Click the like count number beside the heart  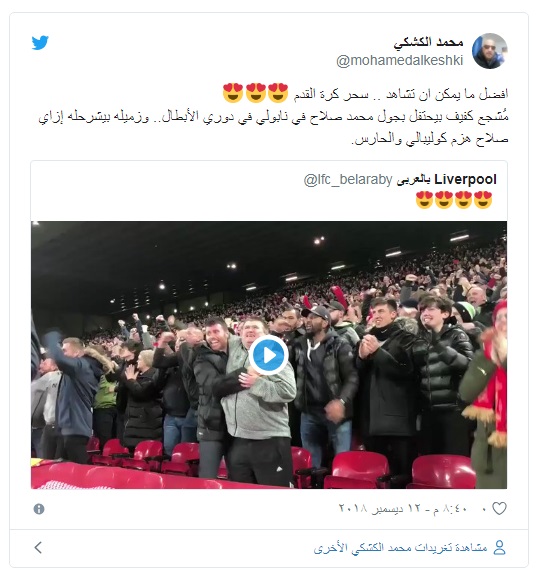click(484, 509)
